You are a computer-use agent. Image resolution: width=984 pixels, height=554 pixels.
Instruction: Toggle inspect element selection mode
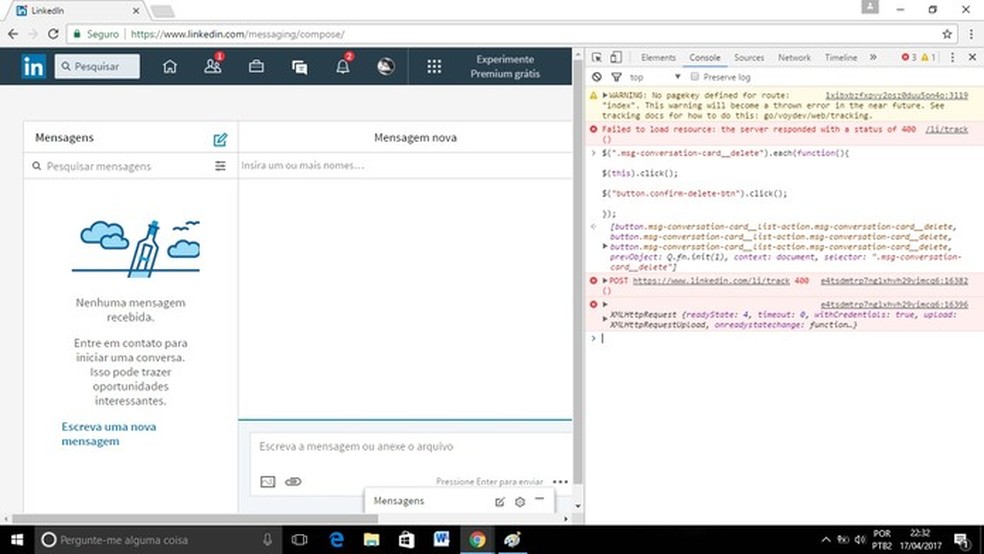tap(597, 58)
